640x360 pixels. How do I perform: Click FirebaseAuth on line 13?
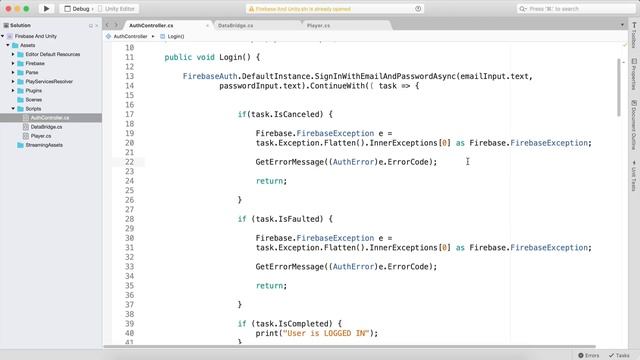click(210, 76)
